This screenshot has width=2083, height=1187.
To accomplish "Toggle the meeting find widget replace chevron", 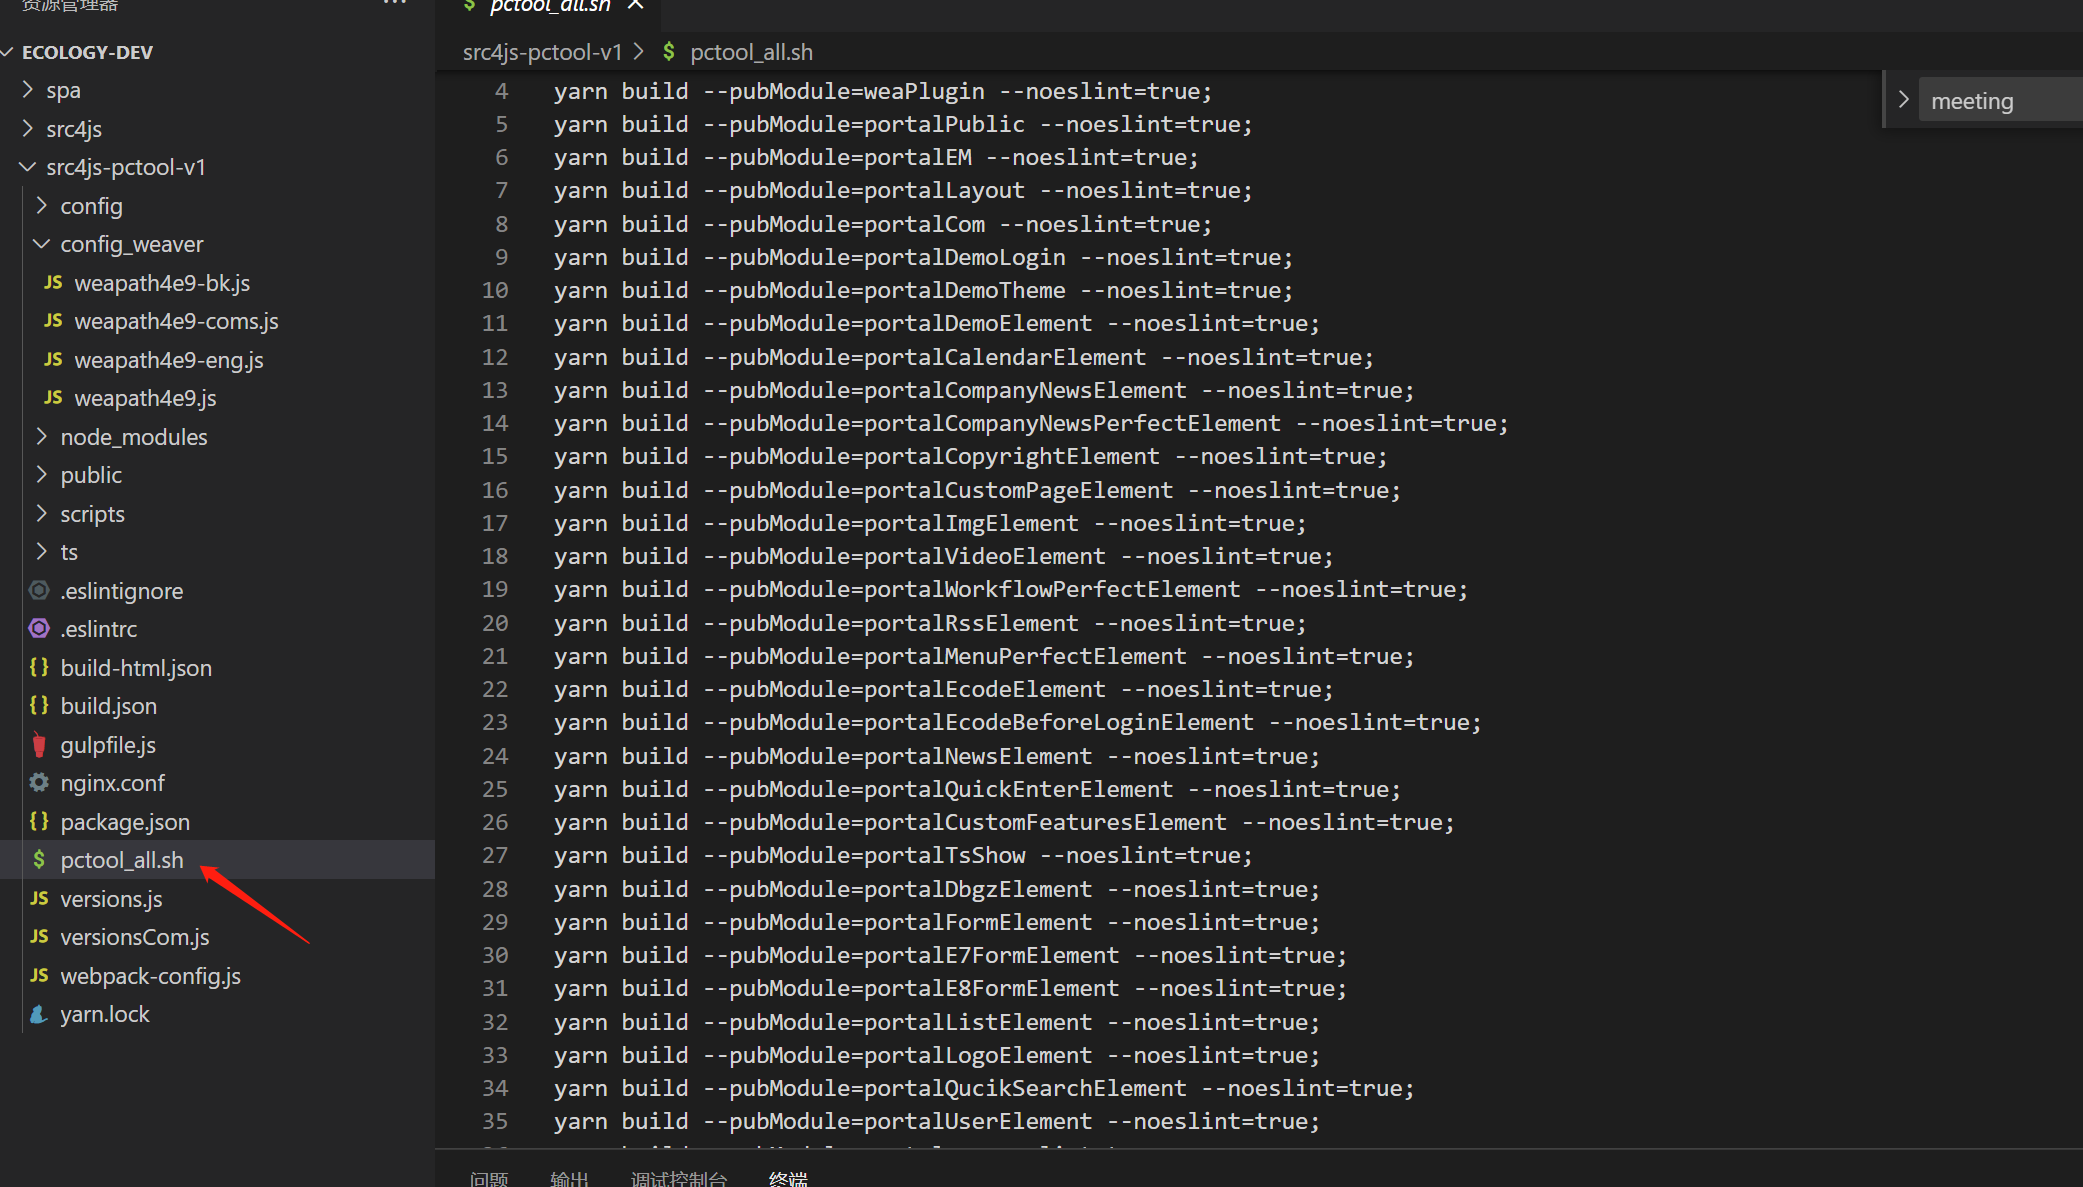I will [x=1903, y=100].
